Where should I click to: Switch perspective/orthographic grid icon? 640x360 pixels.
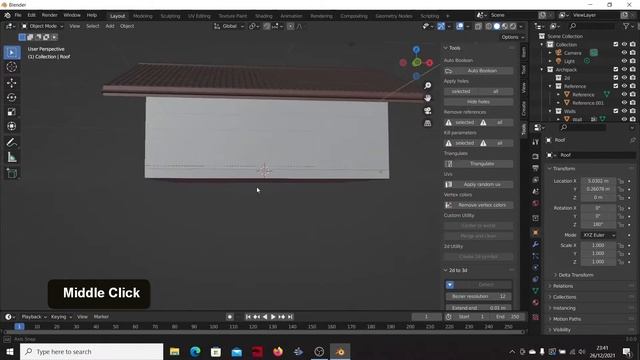pyautogui.click(x=427, y=123)
